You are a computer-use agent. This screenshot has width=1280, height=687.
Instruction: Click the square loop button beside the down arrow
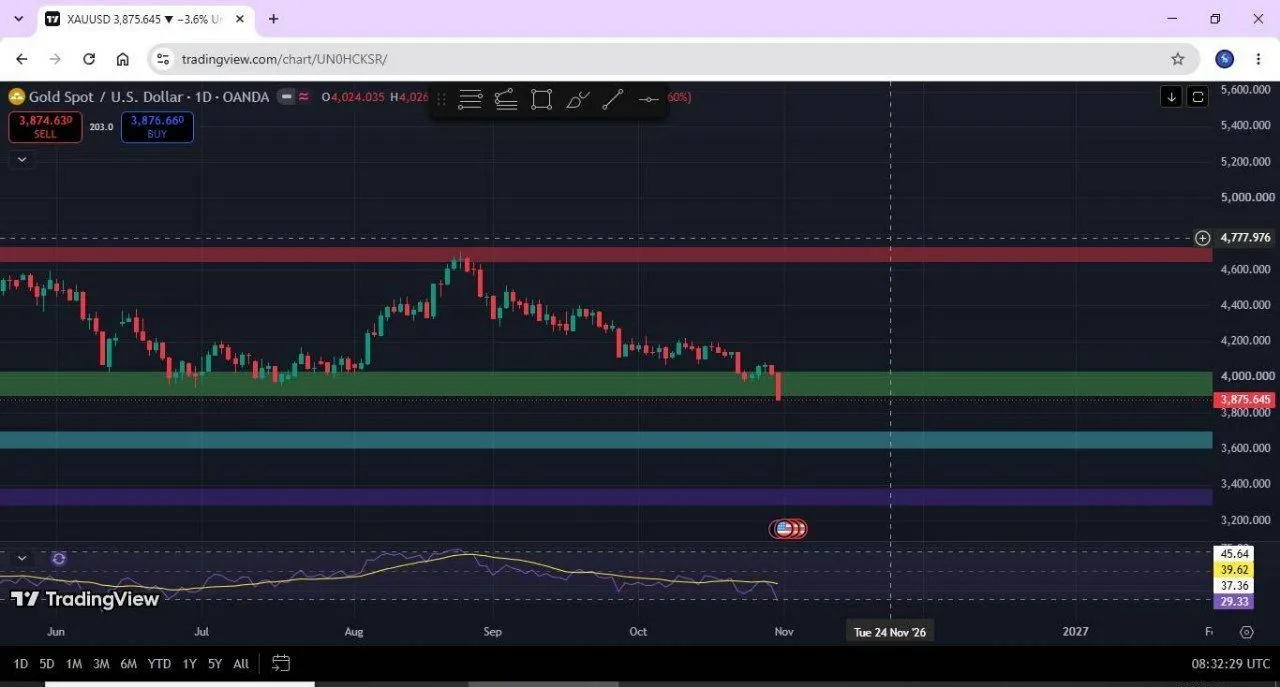1198,97
